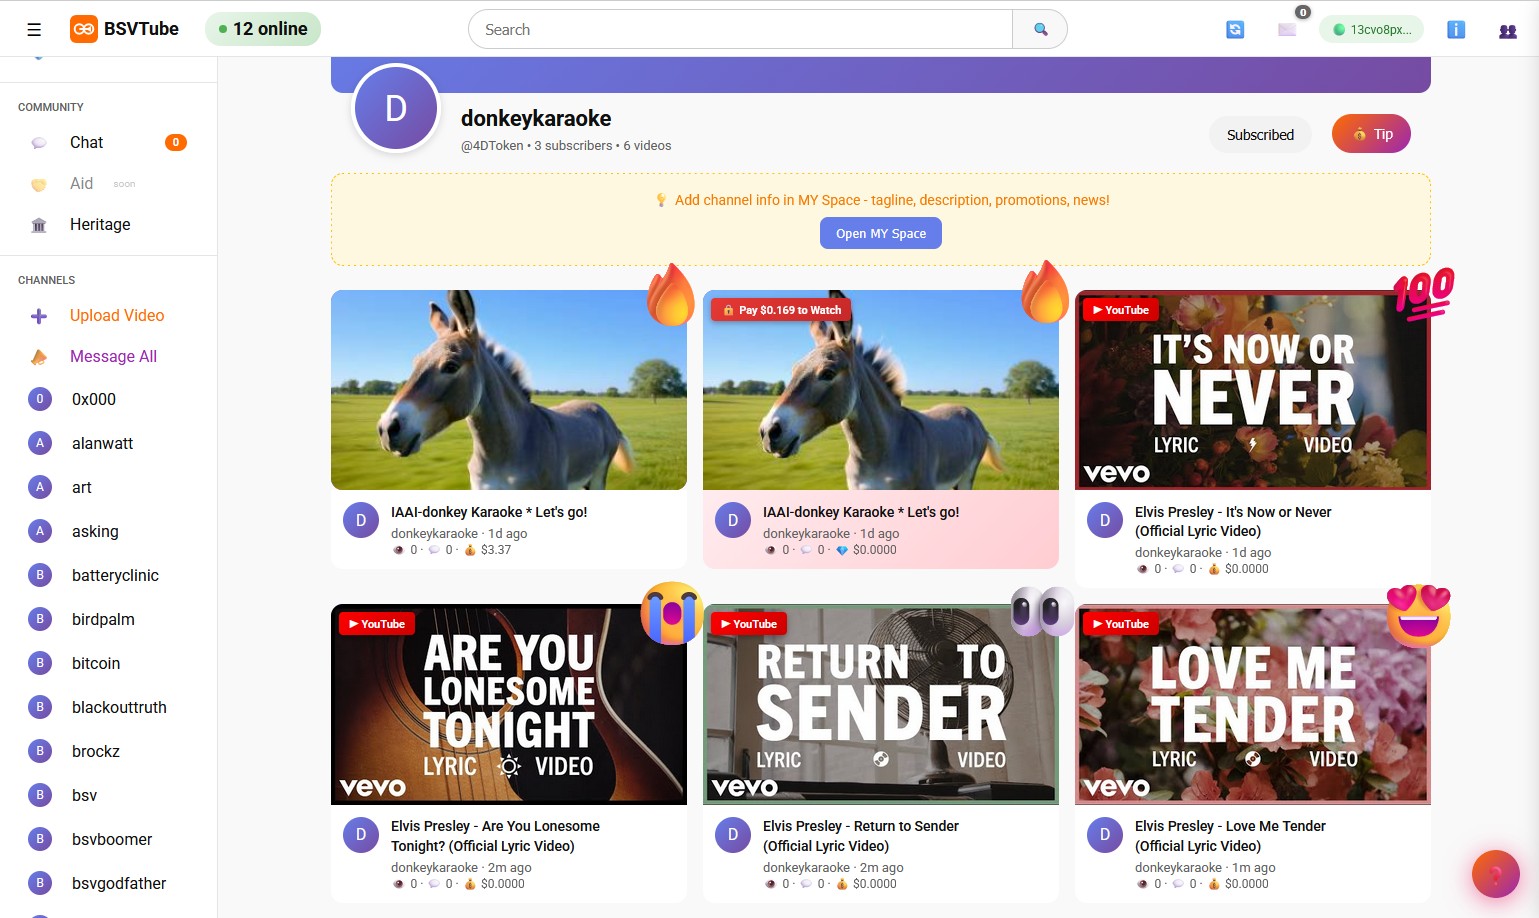
Task: Click the donkeykaraoke channel name heading
Action: (x=536, y=118)
